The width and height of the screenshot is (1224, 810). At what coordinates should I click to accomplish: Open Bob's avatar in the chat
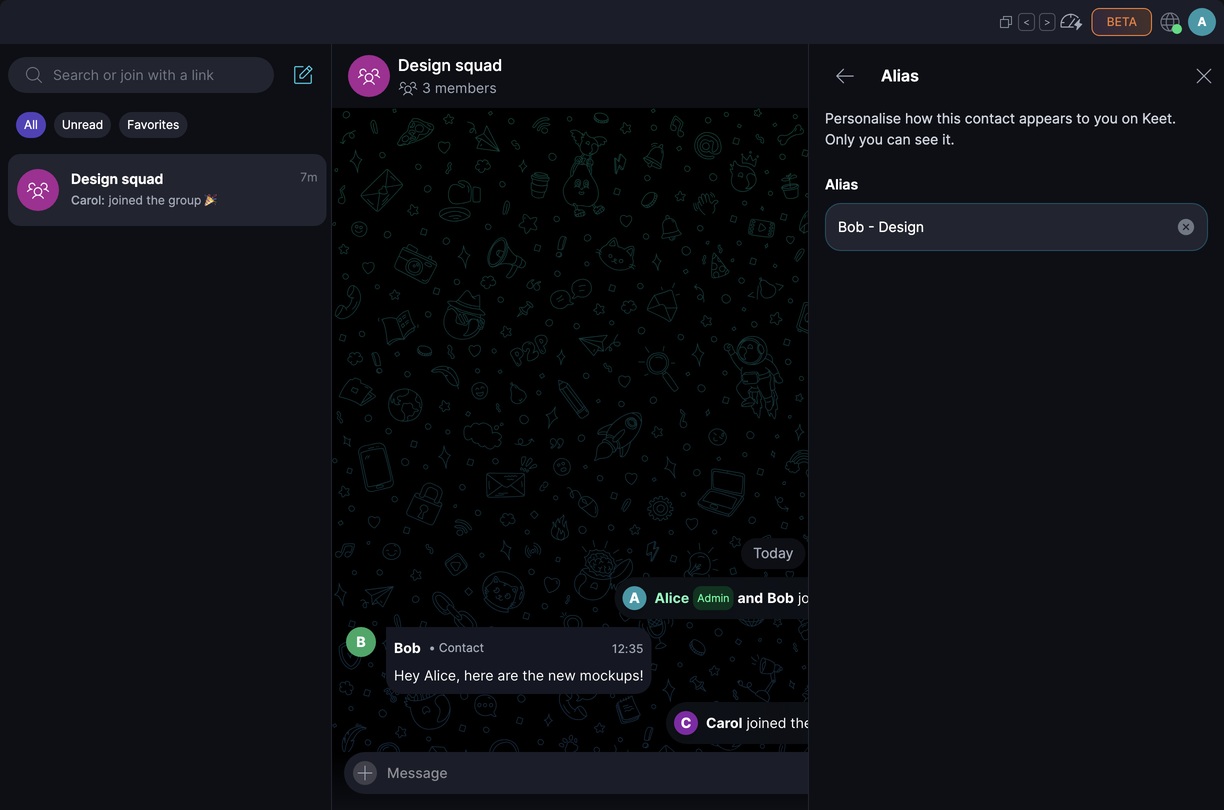361,642
